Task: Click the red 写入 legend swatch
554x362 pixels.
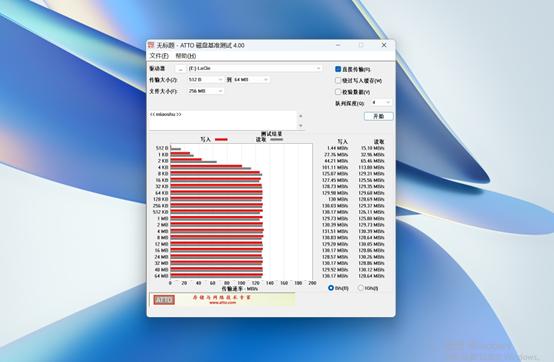Action: coord(221,140)
